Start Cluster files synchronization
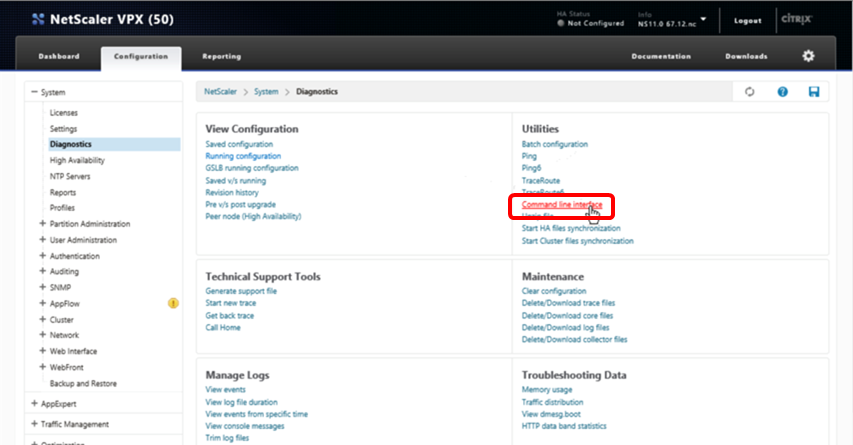The width and height of the screenshot is (853, 445). 578,241
